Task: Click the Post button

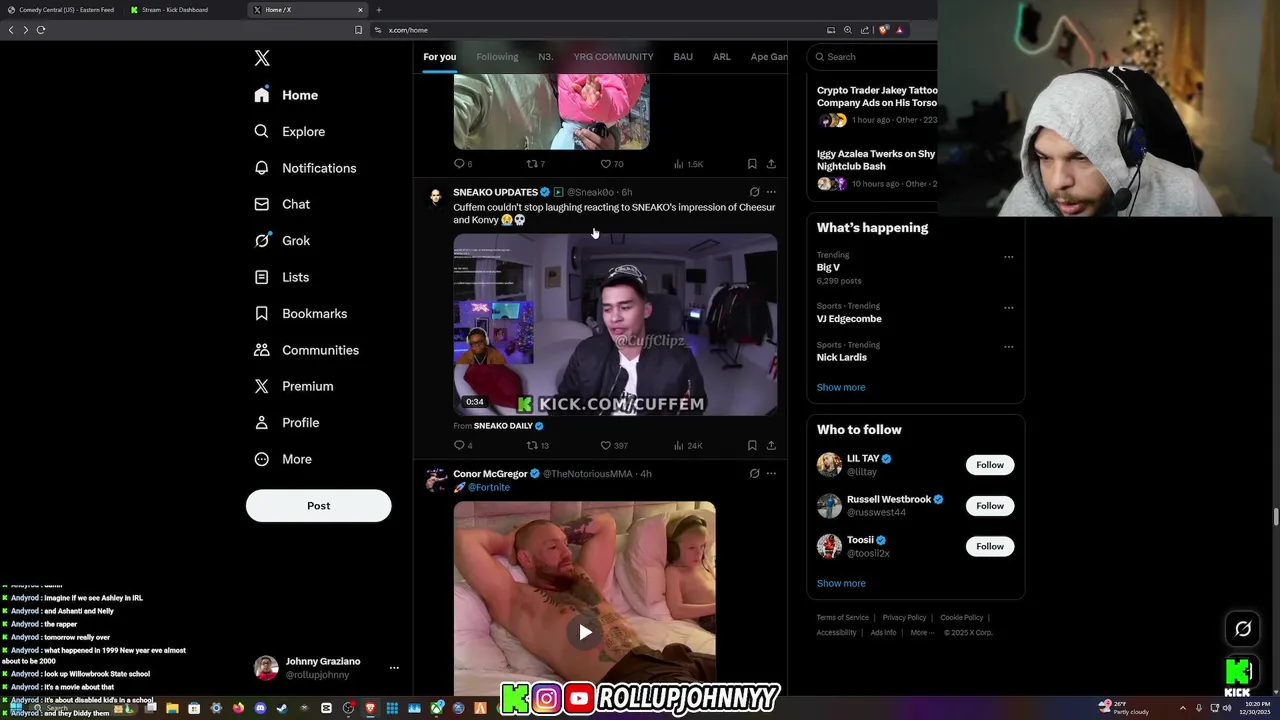Action: click(x=318, y=505)
